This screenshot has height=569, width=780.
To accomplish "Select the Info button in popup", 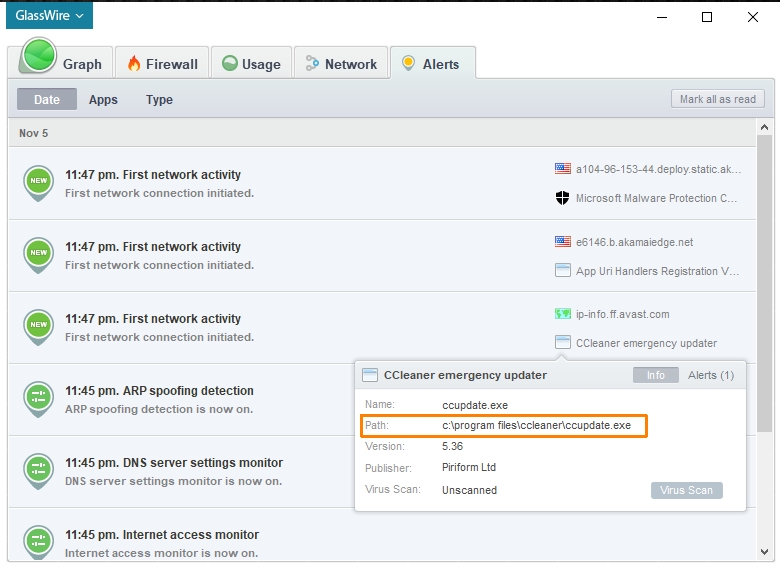I will [x=655, y=375].
